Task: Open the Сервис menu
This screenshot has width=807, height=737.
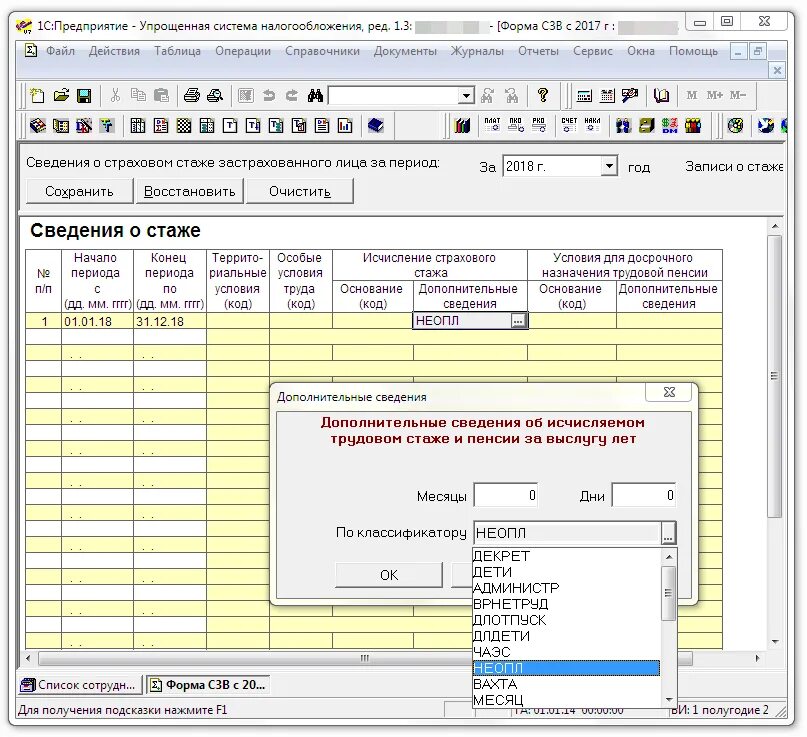Action: click(593, 51)
